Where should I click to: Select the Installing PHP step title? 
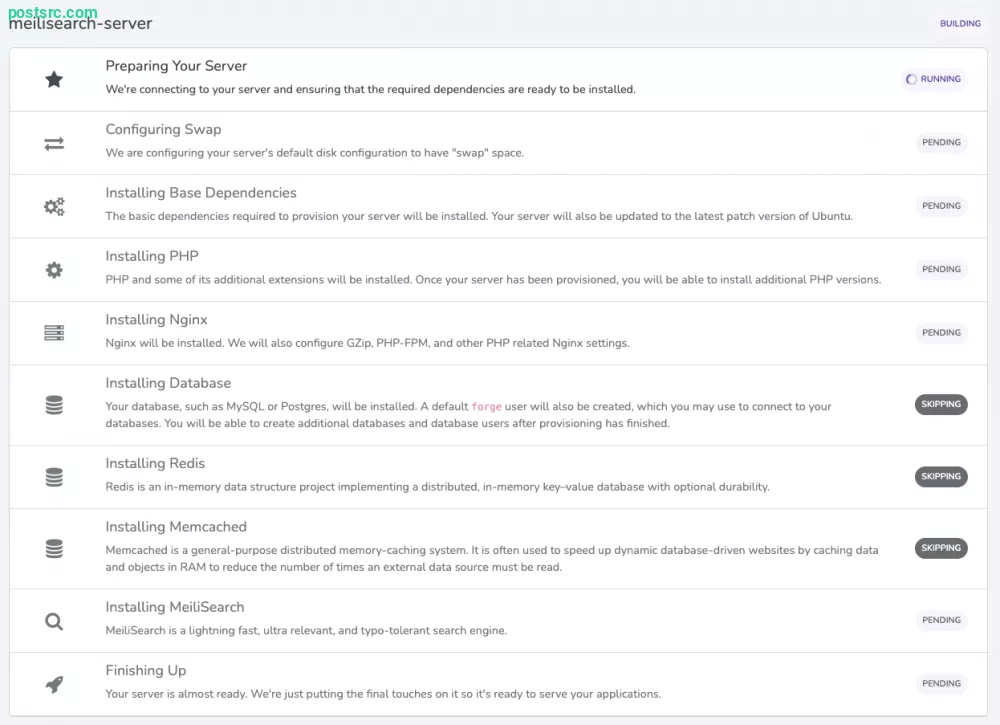click(x=152, y=256)
